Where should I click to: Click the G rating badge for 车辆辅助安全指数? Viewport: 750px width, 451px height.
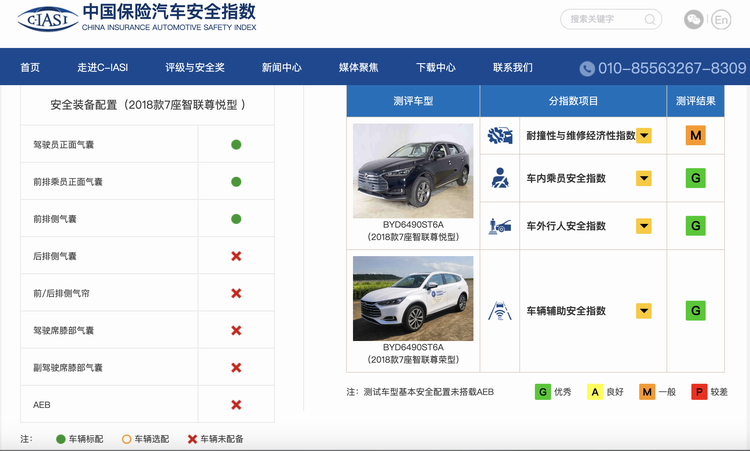coord(695,311)
